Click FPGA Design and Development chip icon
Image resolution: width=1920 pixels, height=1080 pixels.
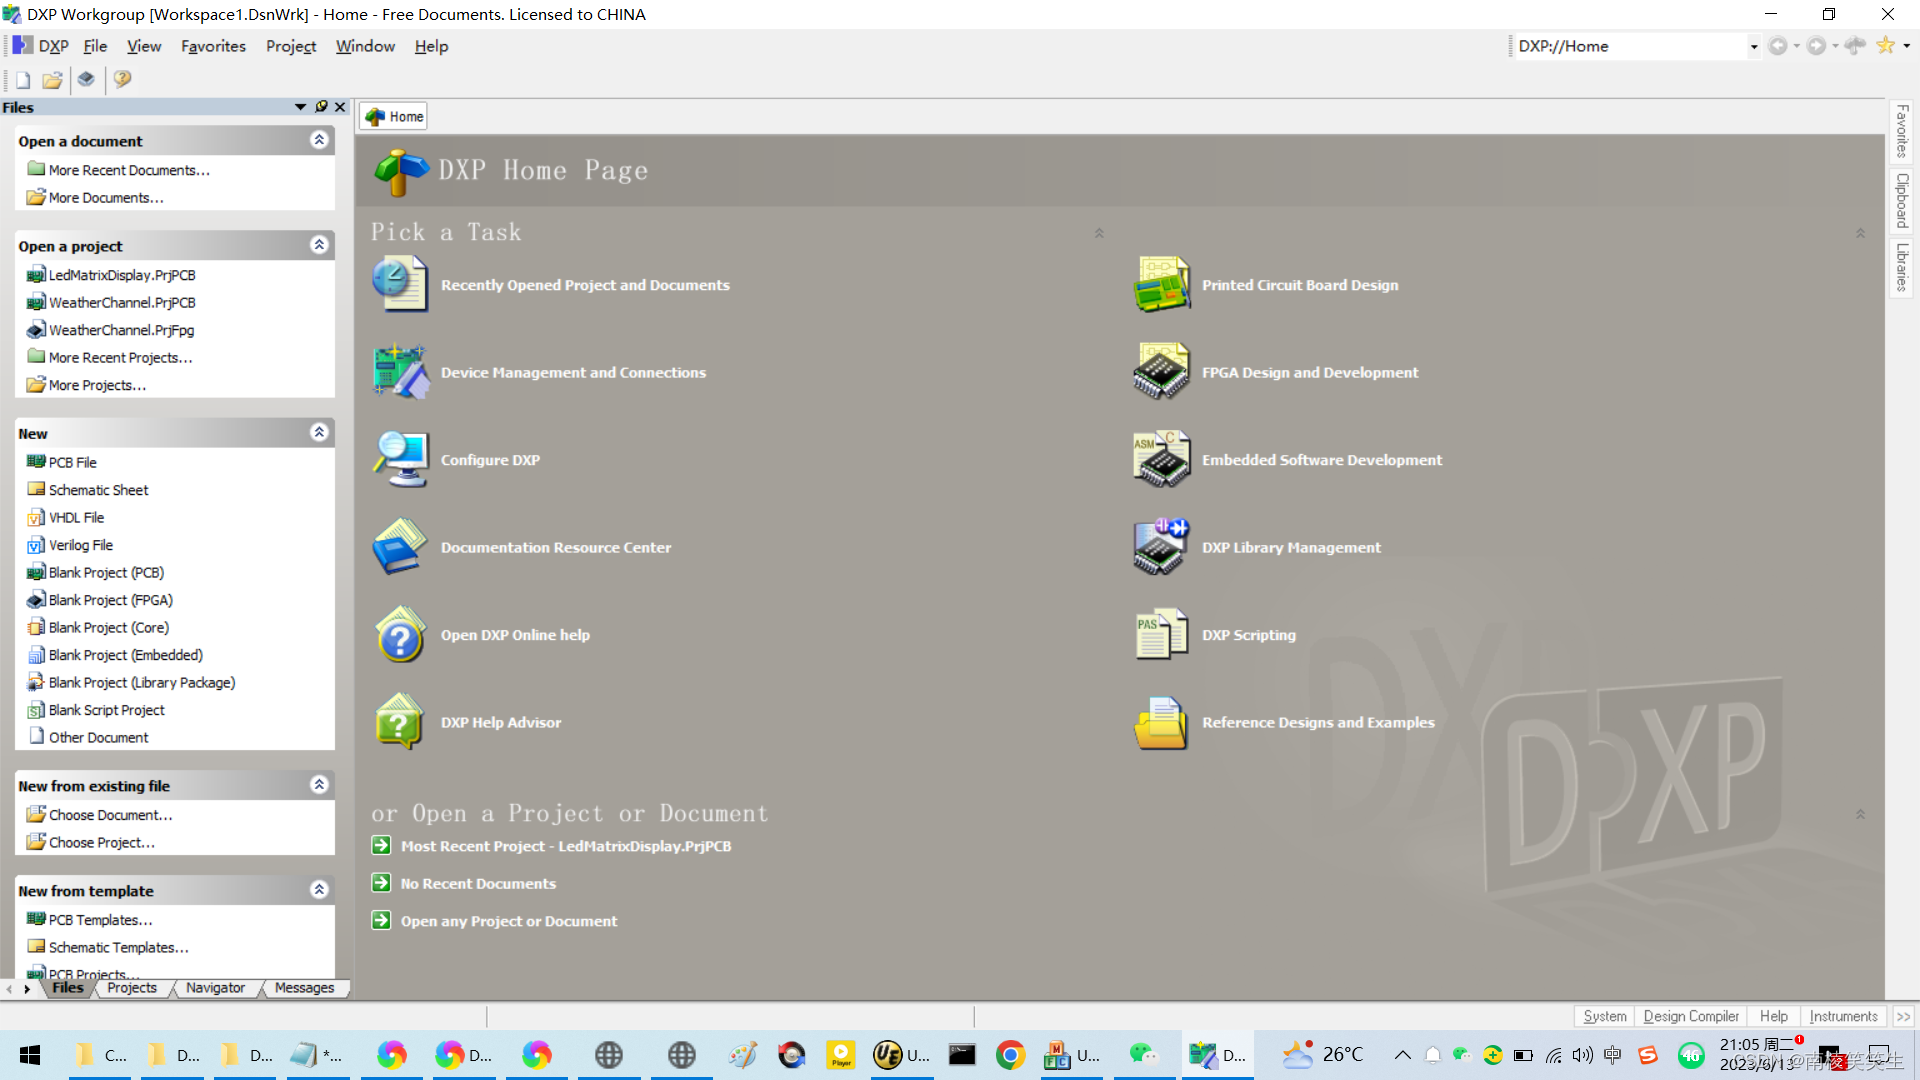pos(1161,372)
